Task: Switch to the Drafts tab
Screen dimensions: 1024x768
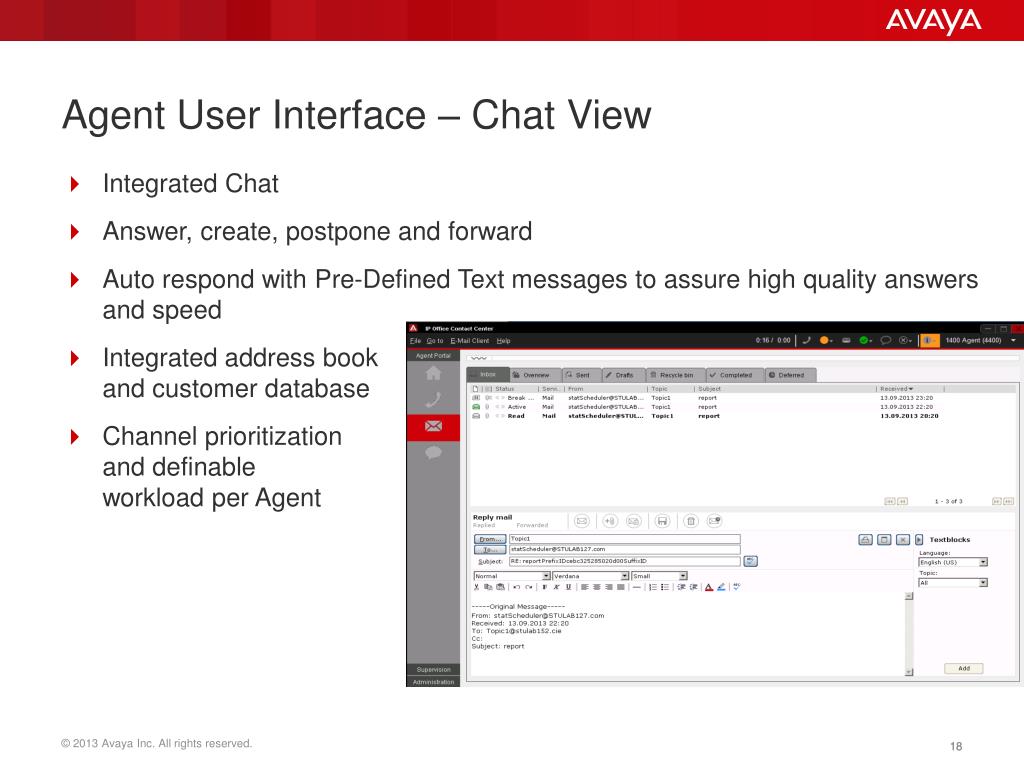Action: [623, 375]
